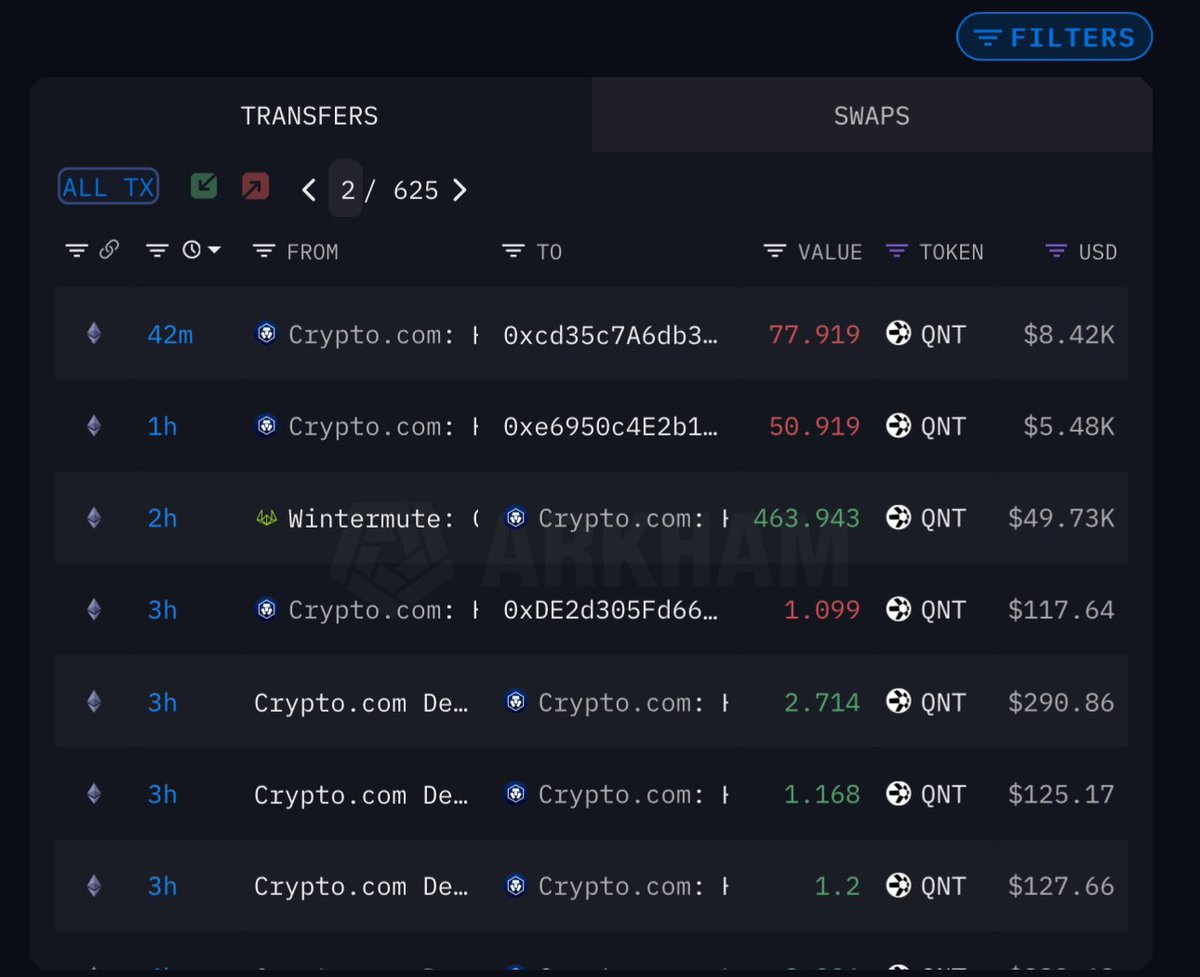Click the value 1.099
Image resolution: width=1200 pixels, height=977 pixels.
(822, 610)
